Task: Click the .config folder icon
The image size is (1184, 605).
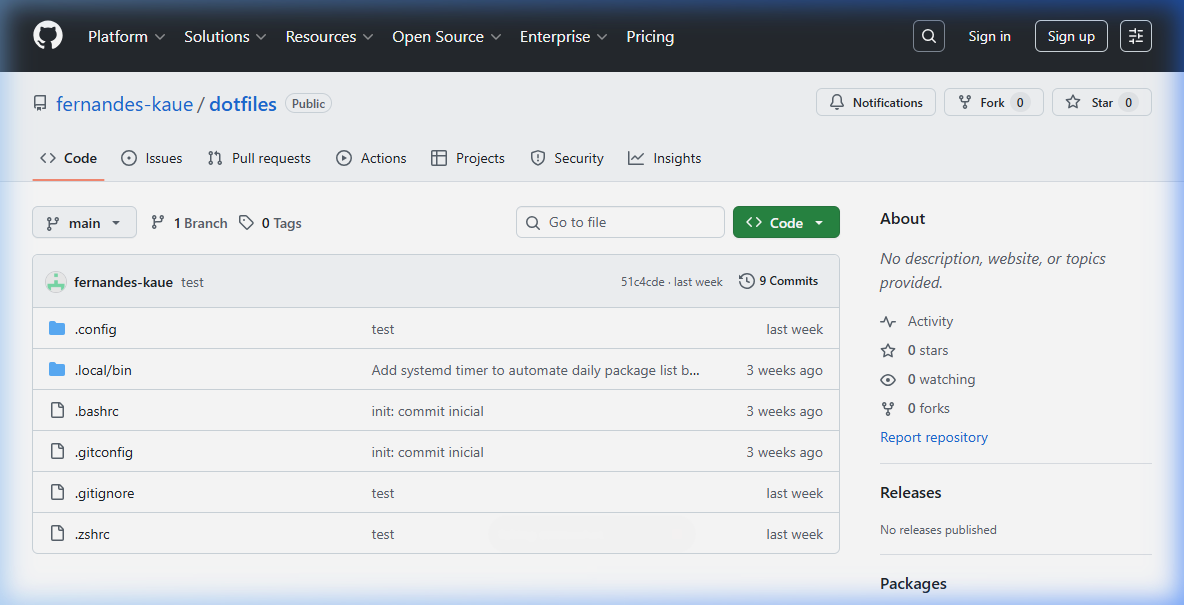Action: point(57,328)
